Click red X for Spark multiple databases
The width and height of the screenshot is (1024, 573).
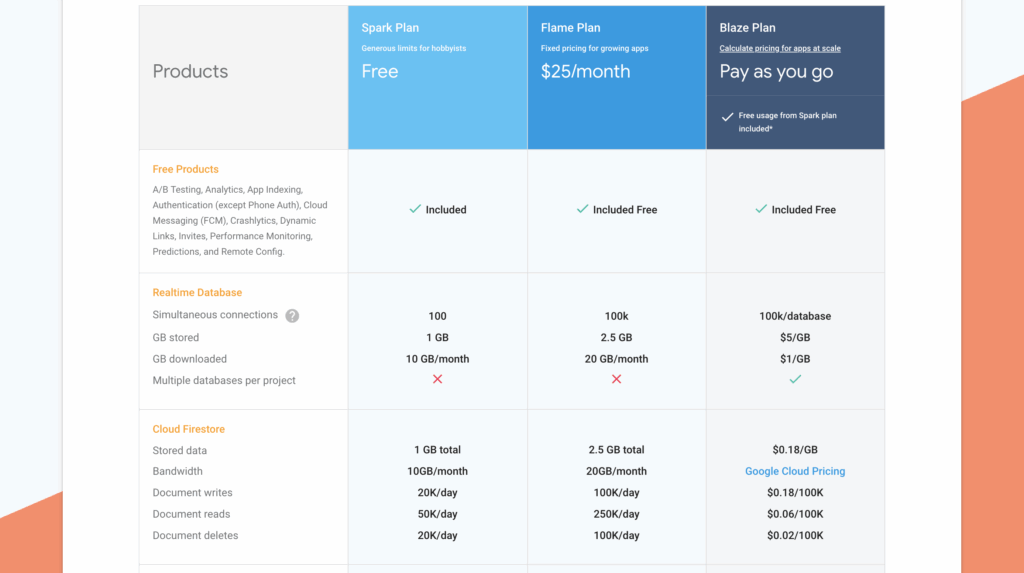(x=437, y=379)
